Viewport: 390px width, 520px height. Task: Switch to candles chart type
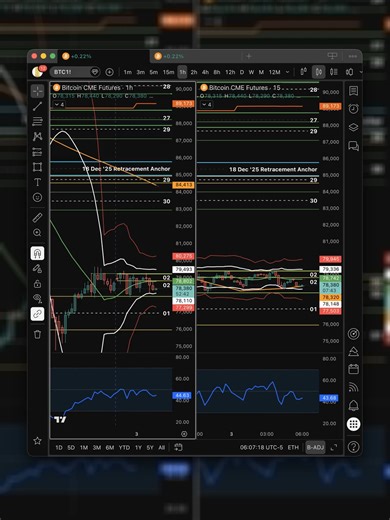pyautogui.click(x=319, y=72)
